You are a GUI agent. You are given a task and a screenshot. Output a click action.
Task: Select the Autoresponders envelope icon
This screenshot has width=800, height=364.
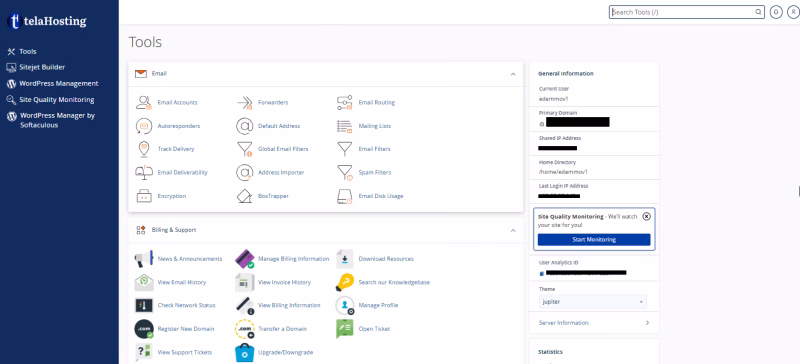point(144,126)
